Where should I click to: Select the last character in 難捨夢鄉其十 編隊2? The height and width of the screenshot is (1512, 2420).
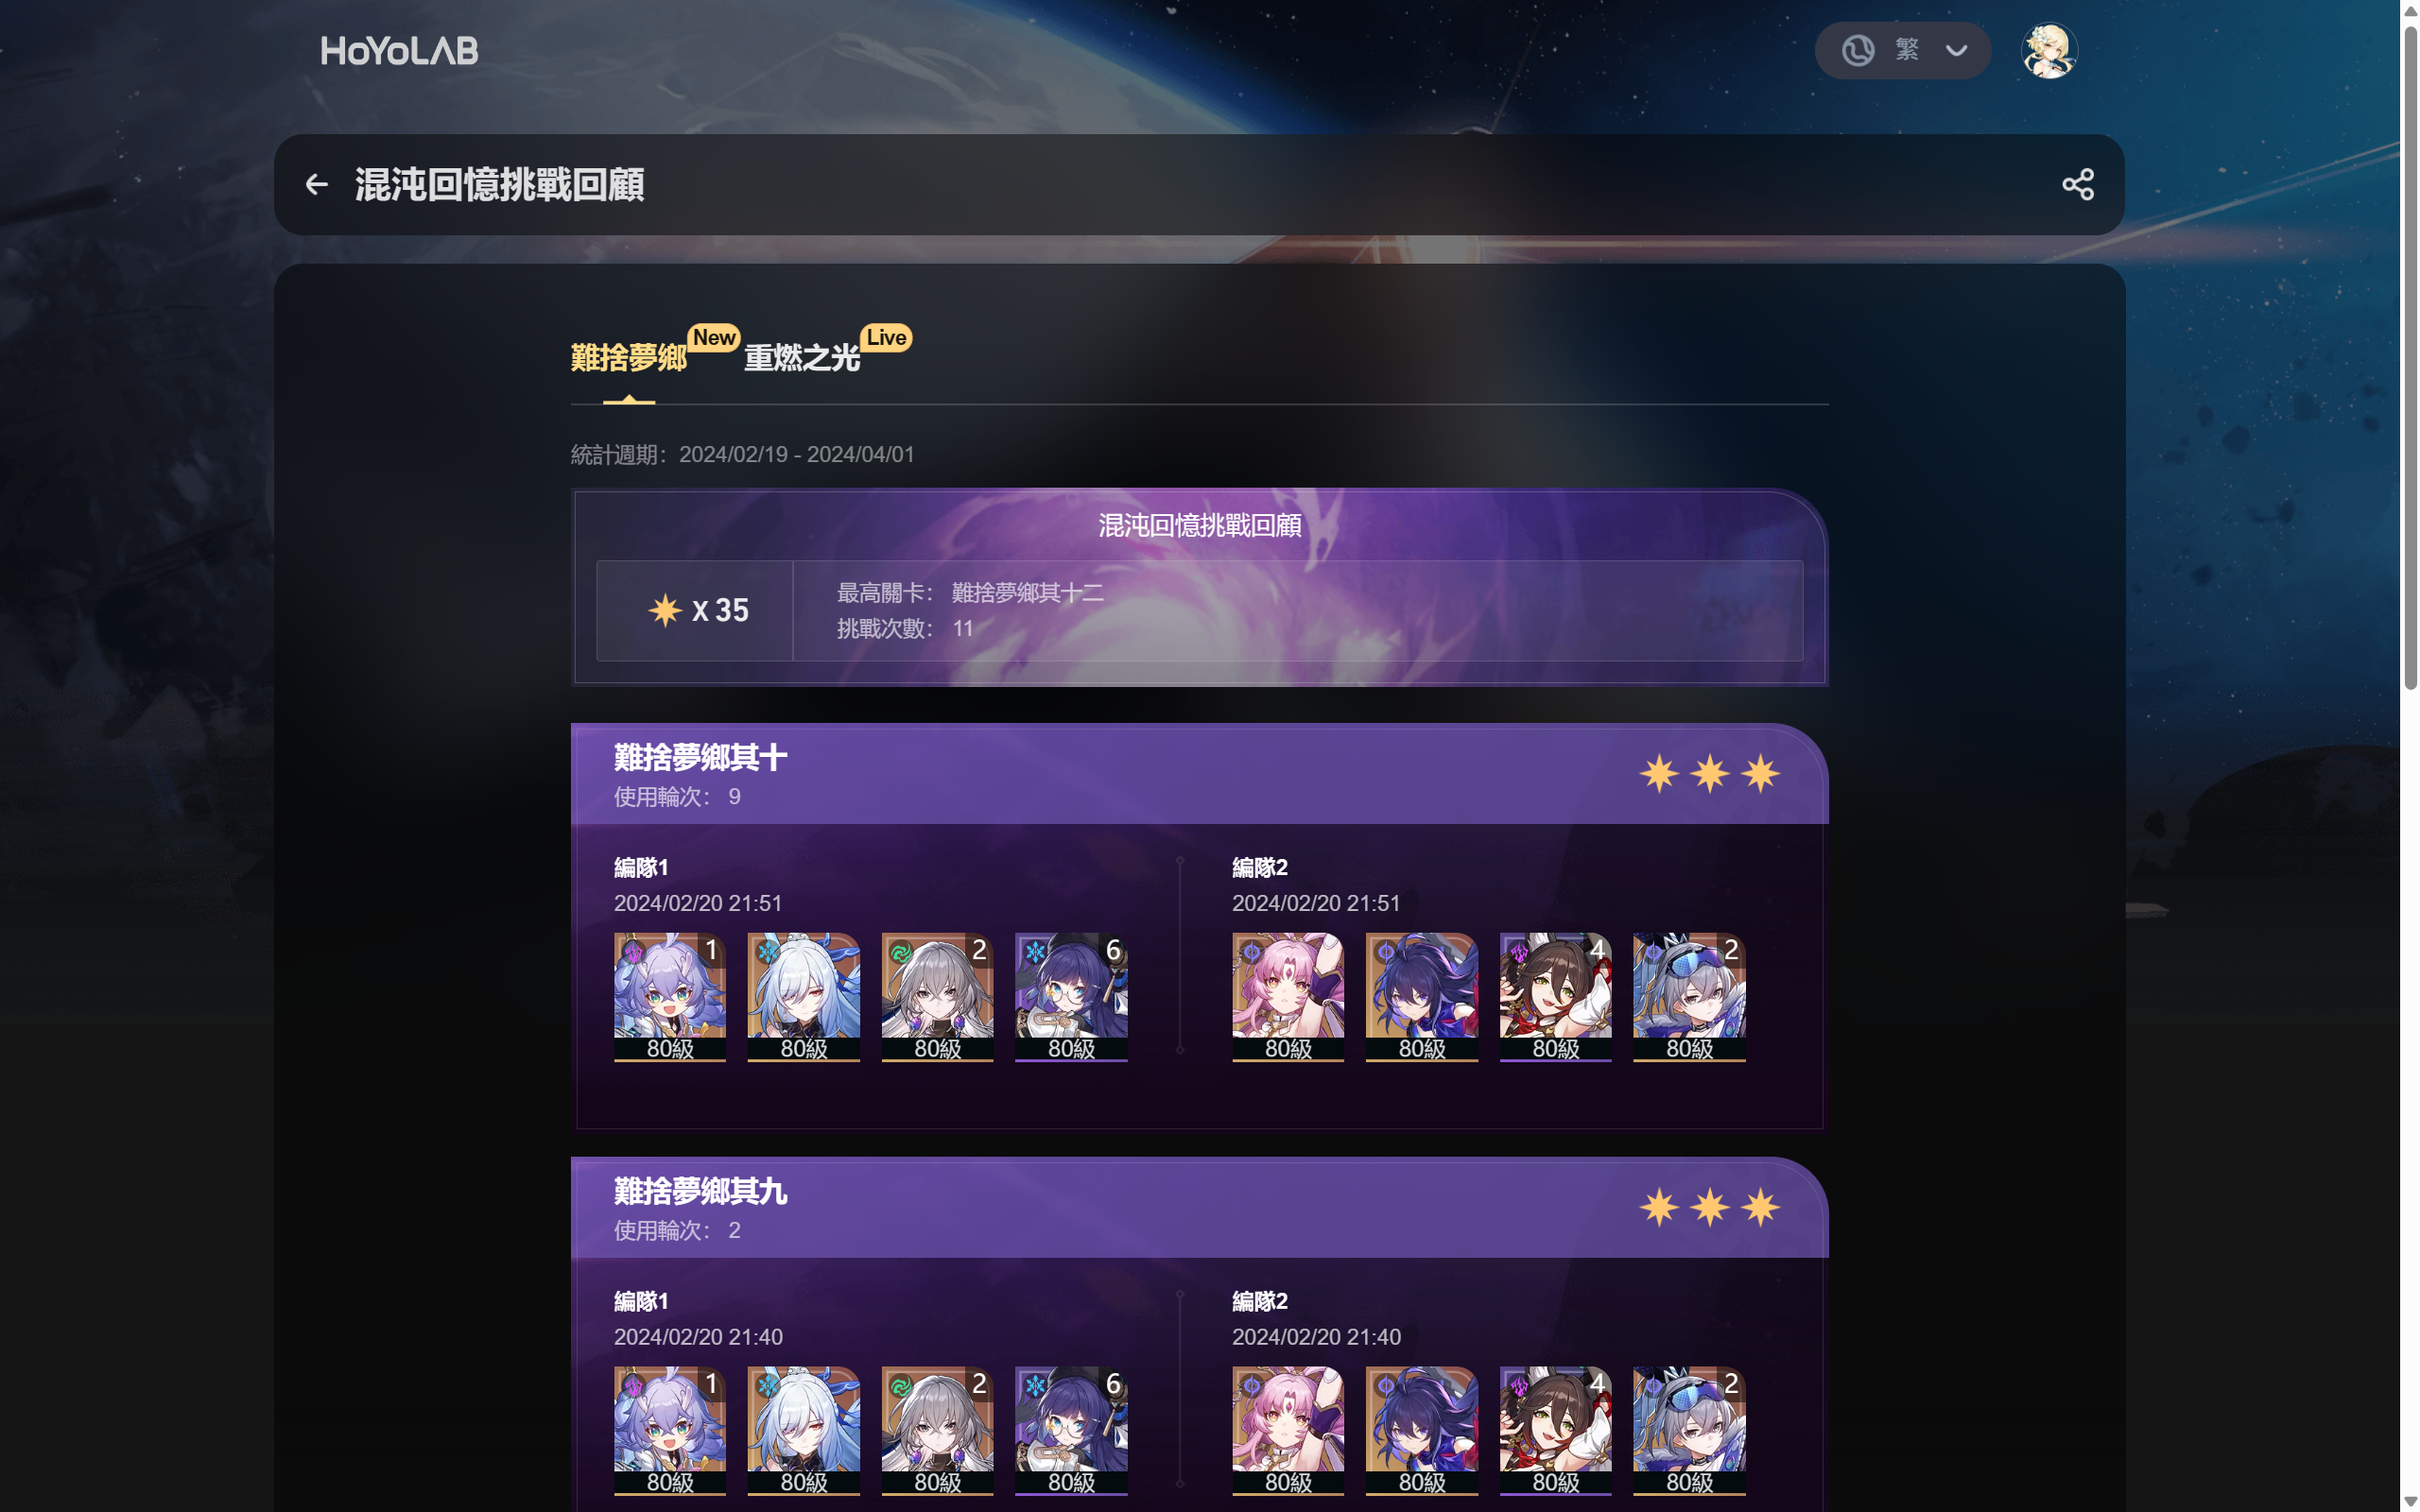(1689, 997)
